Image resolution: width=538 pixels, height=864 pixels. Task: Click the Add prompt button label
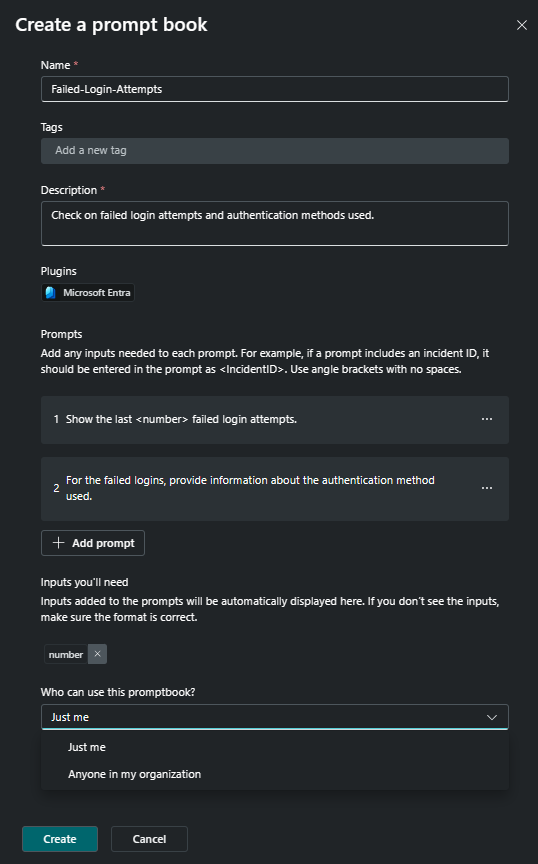pos(103,543)
